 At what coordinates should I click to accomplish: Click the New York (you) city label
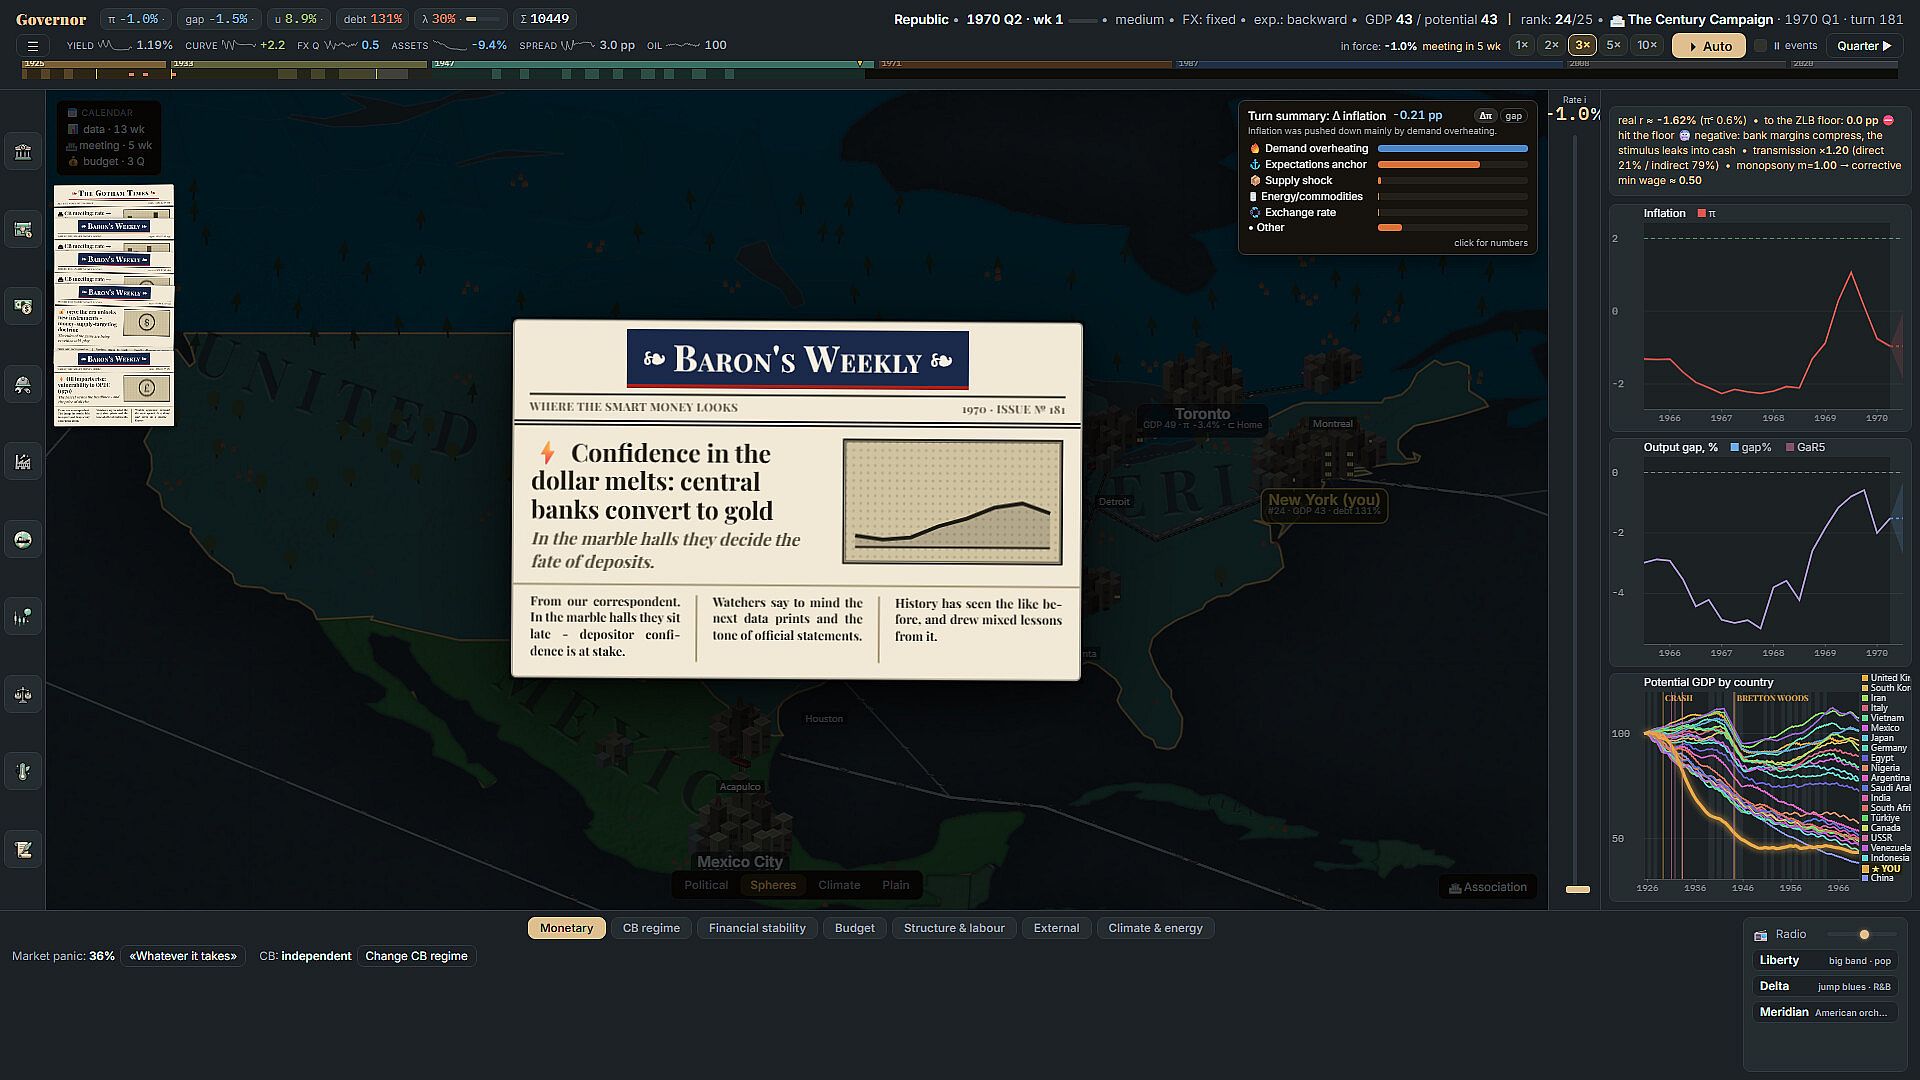coord(1324,505)
